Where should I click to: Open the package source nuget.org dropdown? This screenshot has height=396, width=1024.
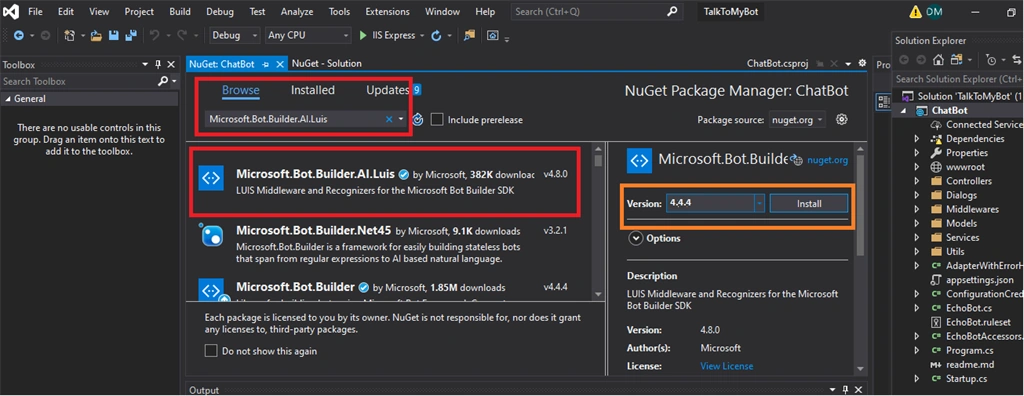click(797, 120)
